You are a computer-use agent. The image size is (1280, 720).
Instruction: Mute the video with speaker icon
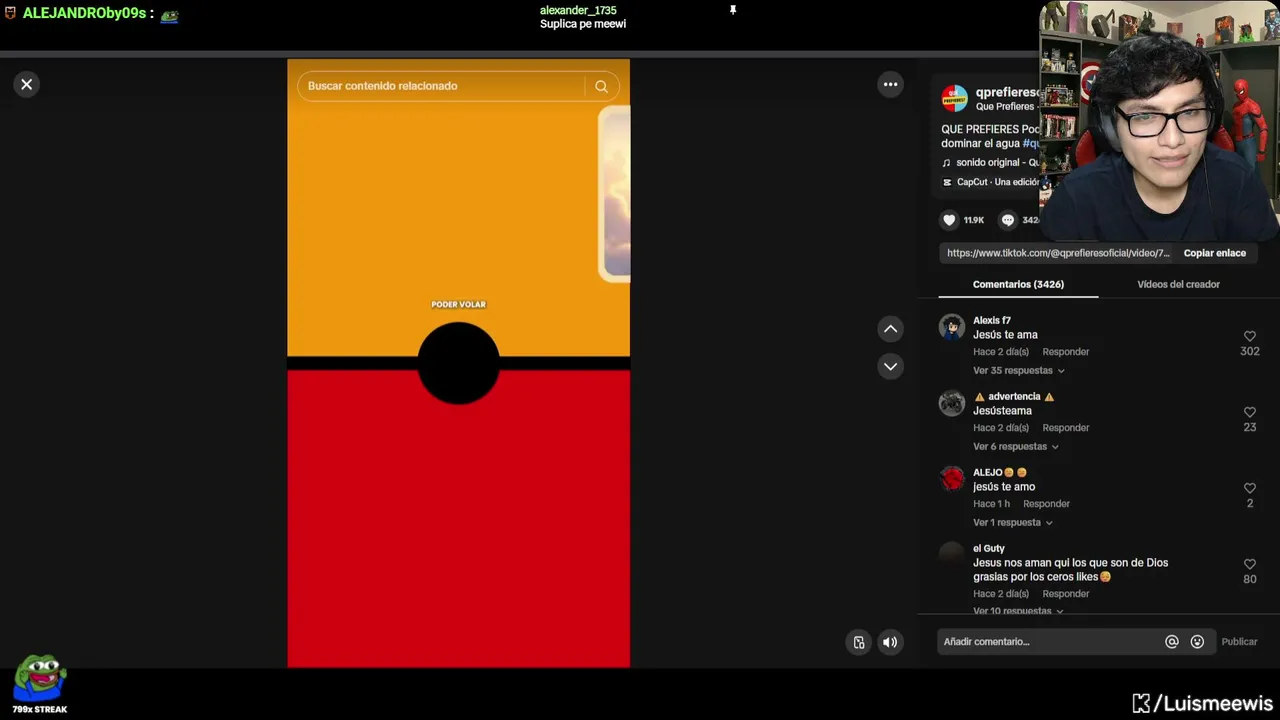(x=890, y=642)
